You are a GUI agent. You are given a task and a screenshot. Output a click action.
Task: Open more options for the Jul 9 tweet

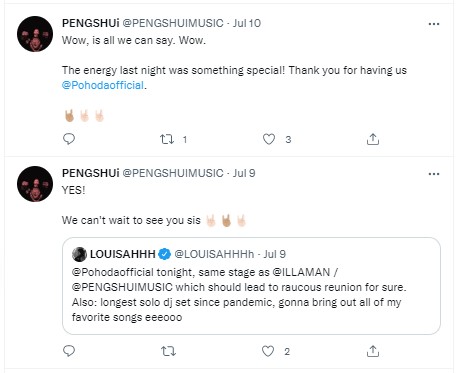434,174
